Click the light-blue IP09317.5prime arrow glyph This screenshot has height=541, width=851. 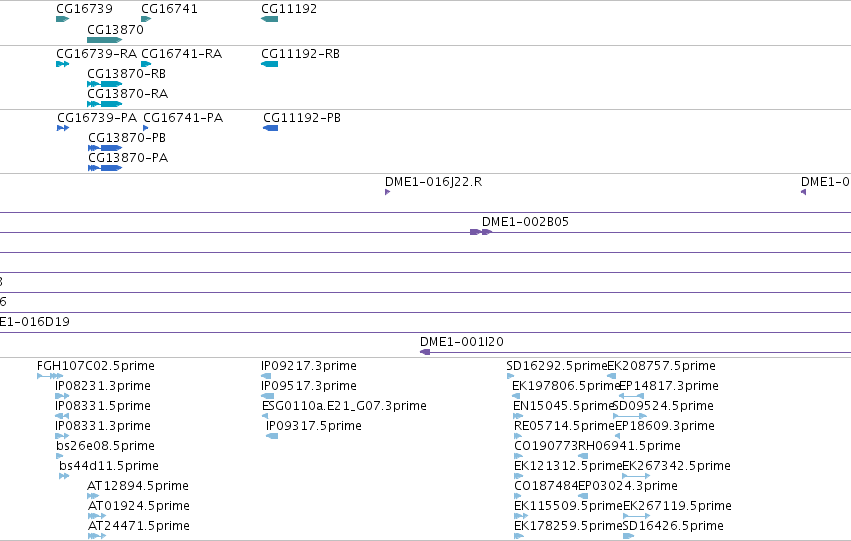(x=272, y=436)
